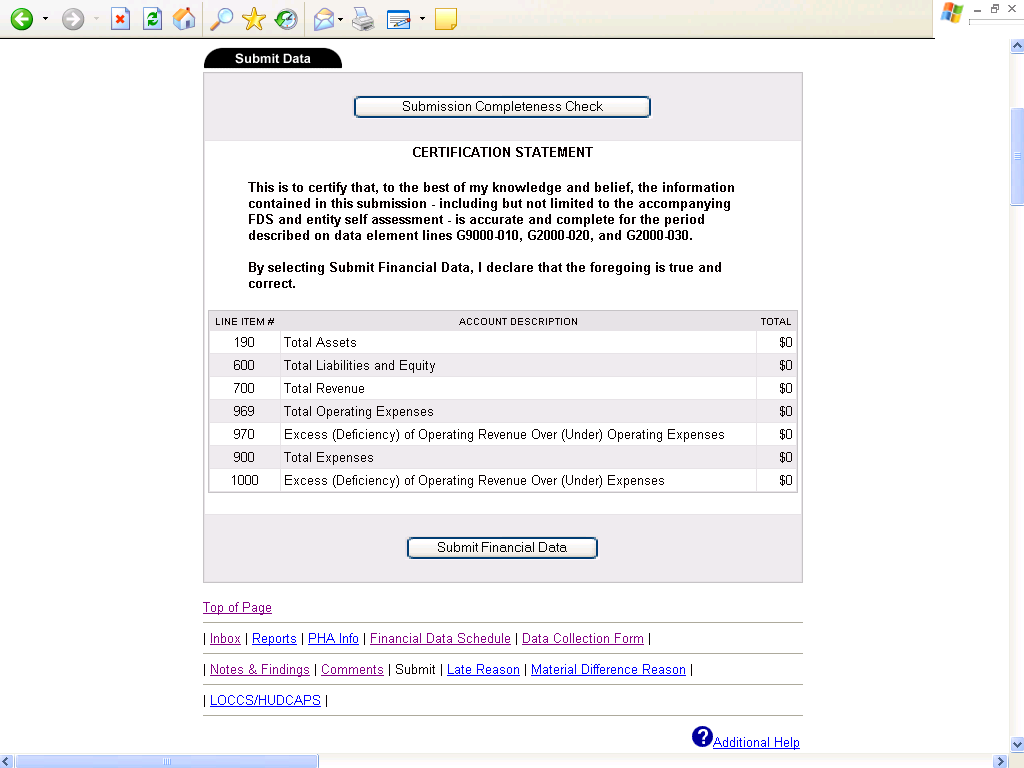Image resolution: width=1024 pixels, height=768 pixels.
Task: Open the LOCCS/HUDCAPS link
Action: pos(265,700)
